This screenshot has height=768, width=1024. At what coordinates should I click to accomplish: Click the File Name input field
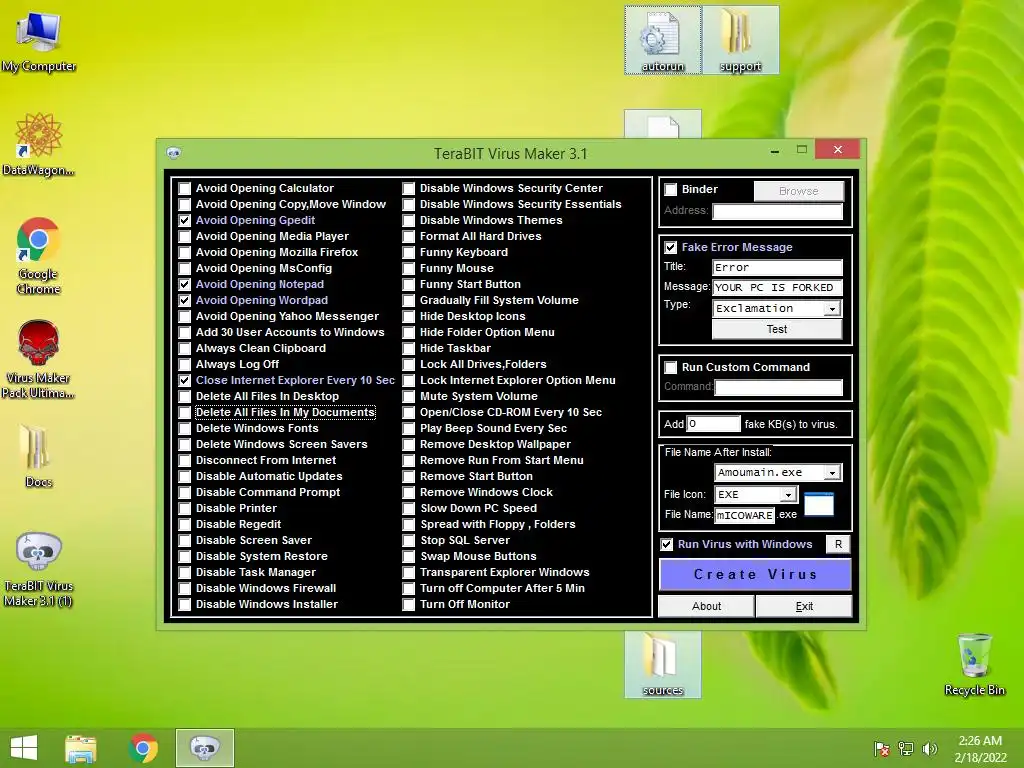pos(744,515)
